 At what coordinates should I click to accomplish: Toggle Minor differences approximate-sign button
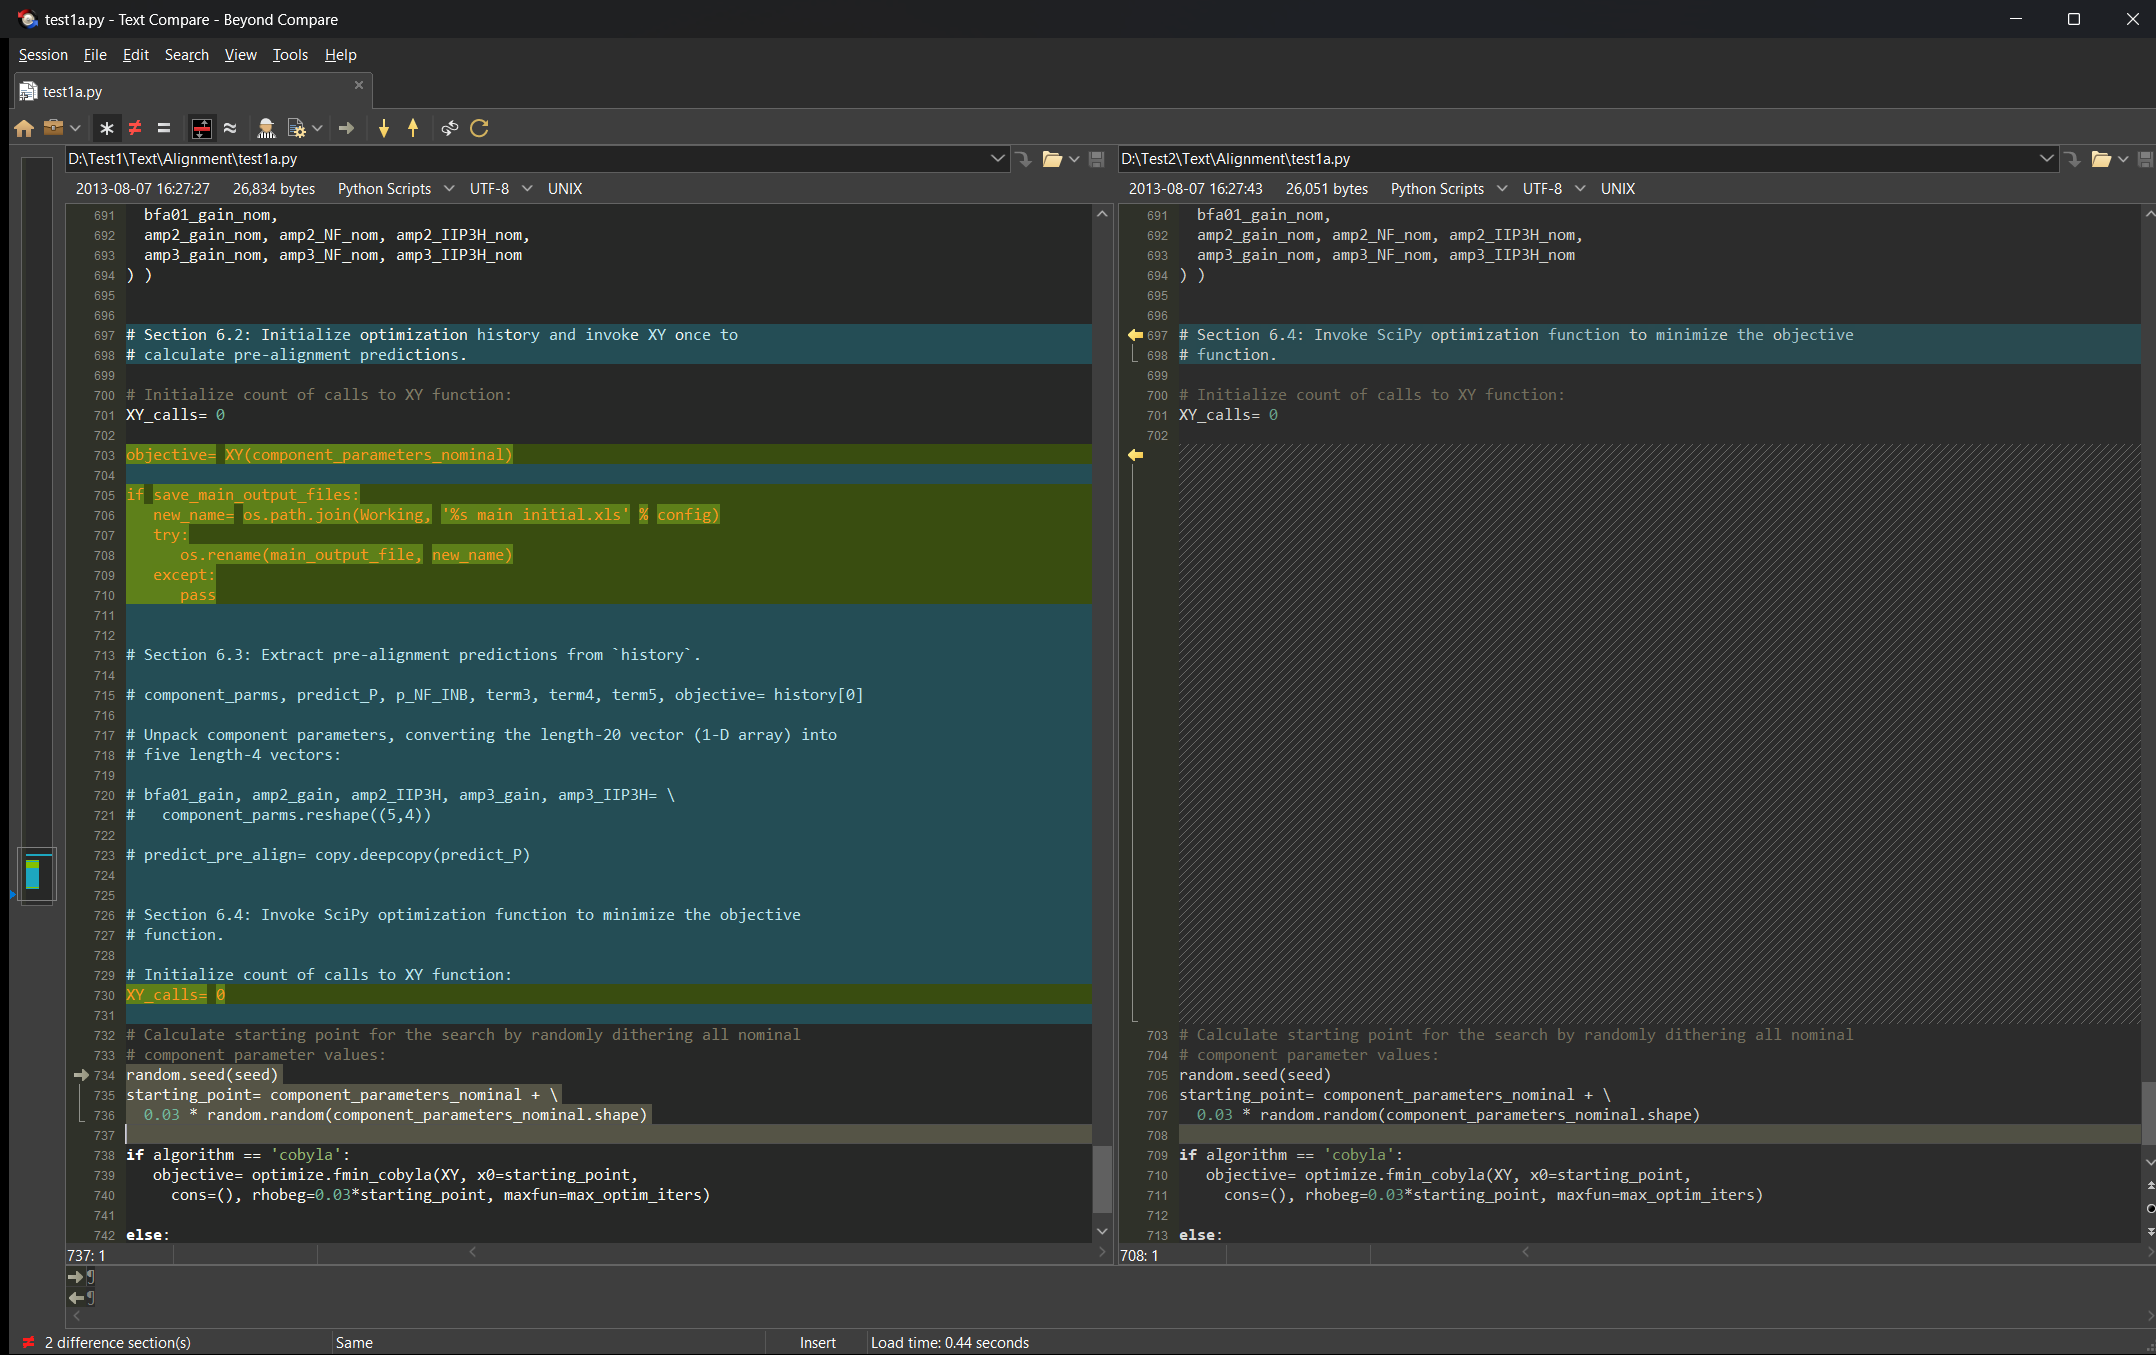(230, 128)
